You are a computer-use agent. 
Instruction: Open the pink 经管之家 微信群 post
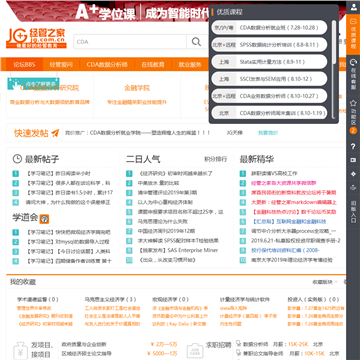click(284, 183)
